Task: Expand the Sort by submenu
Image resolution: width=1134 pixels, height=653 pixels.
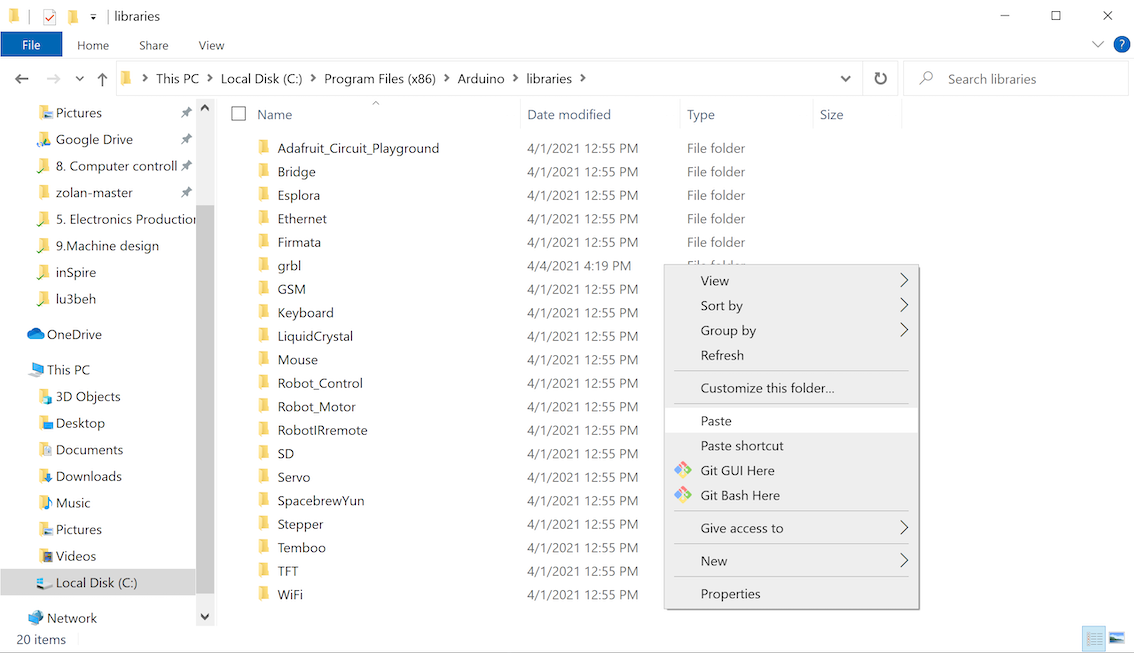Action: [791, 305]
